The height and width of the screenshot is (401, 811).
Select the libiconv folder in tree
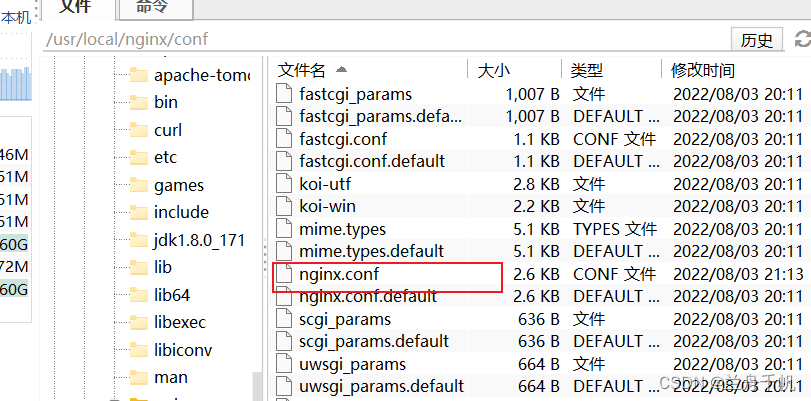183,350
